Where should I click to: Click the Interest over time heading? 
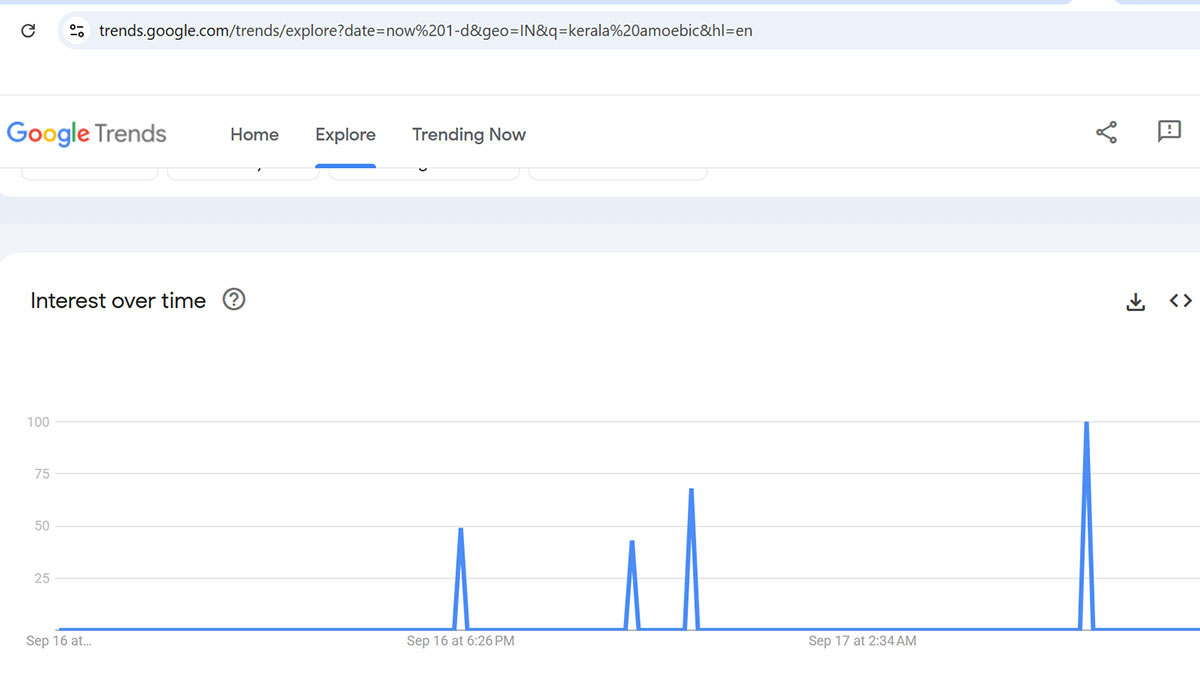click(x=118, y=301)
